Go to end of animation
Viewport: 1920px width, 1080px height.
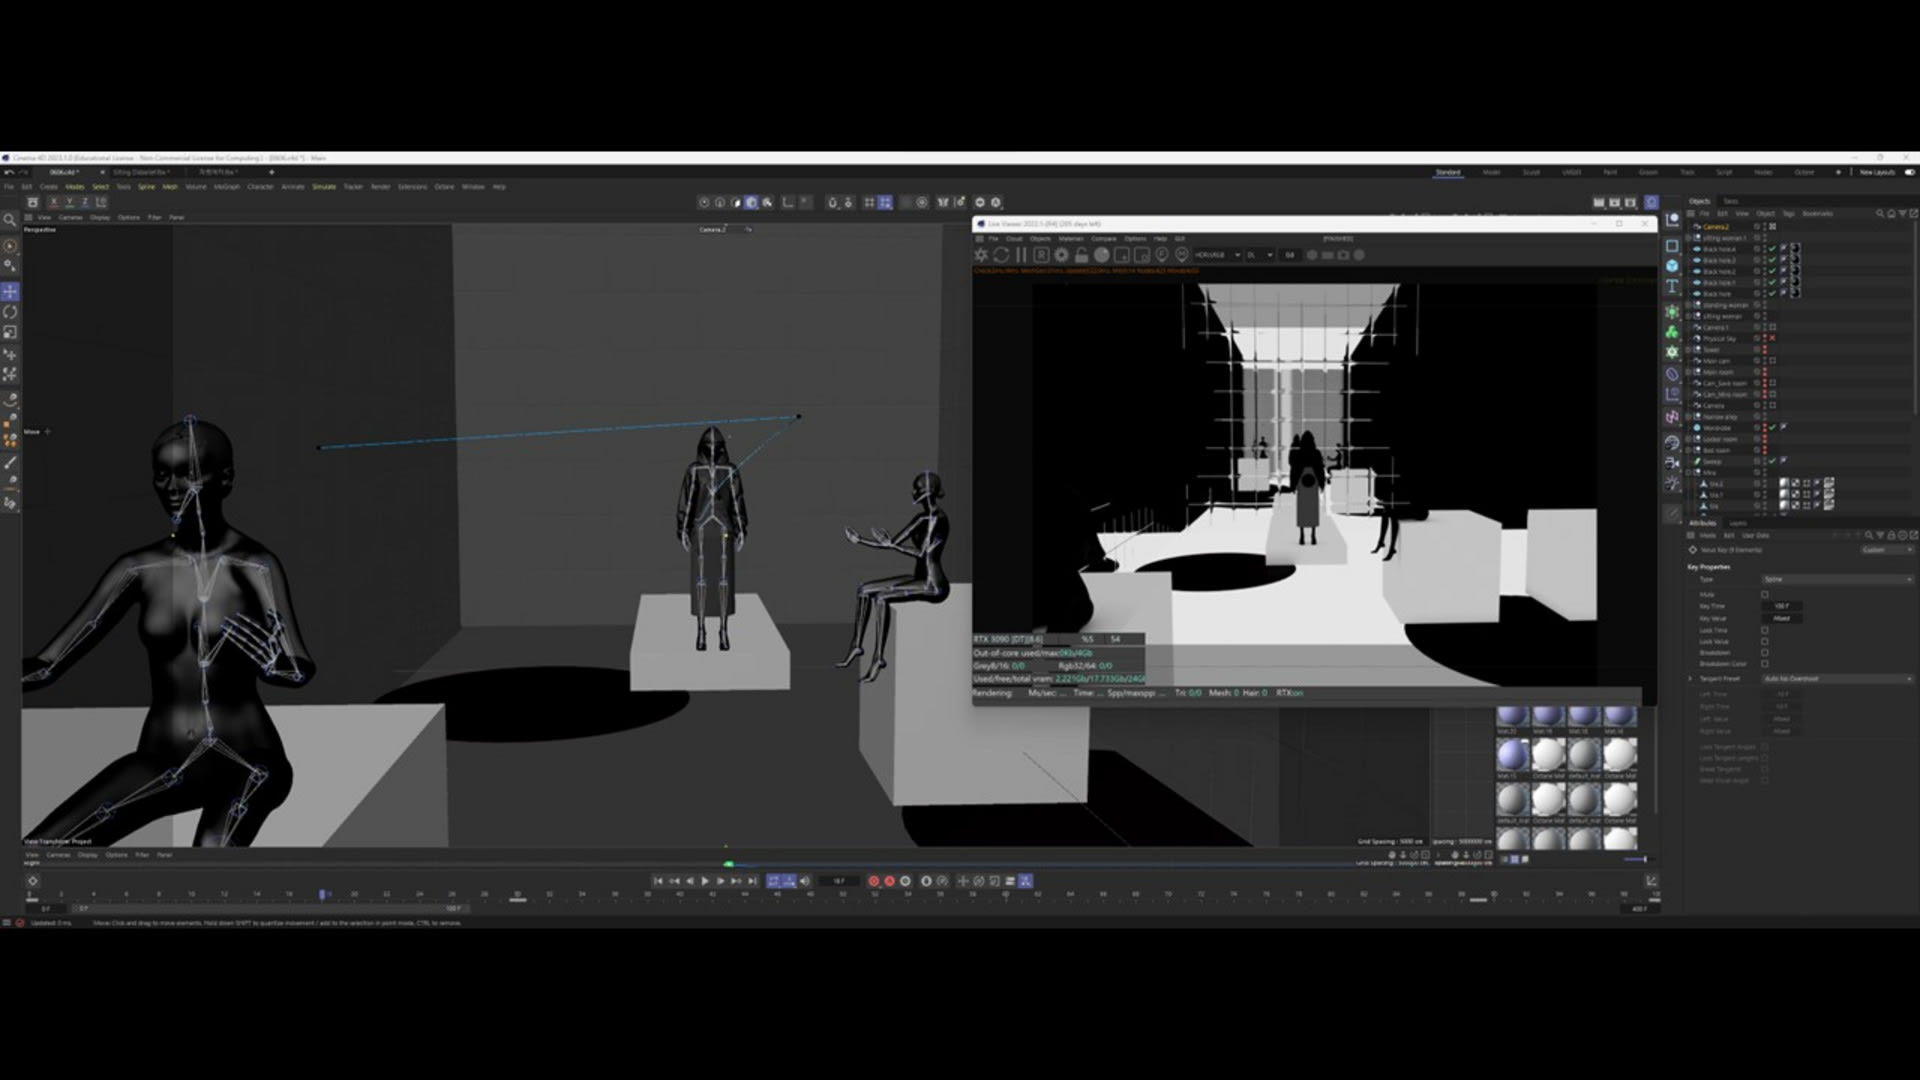752,881
